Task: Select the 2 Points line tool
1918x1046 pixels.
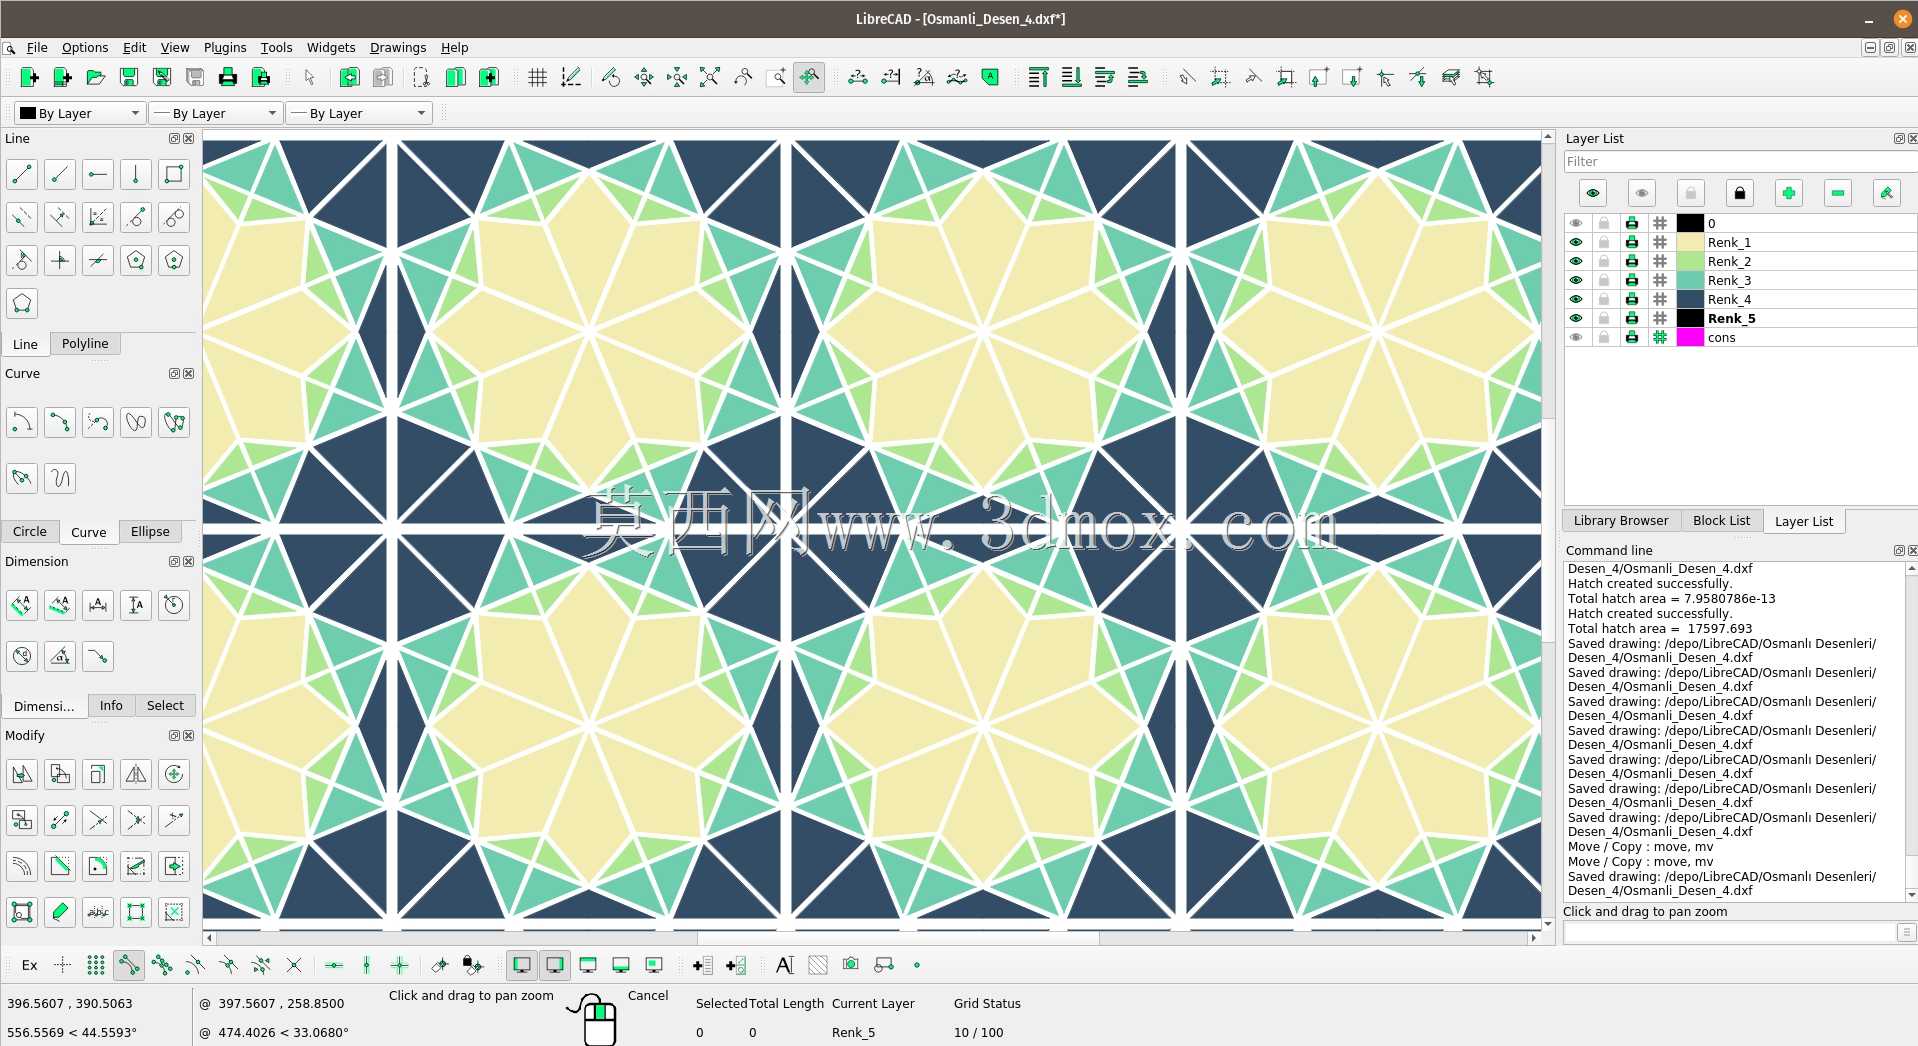Action: click(22, 174)
